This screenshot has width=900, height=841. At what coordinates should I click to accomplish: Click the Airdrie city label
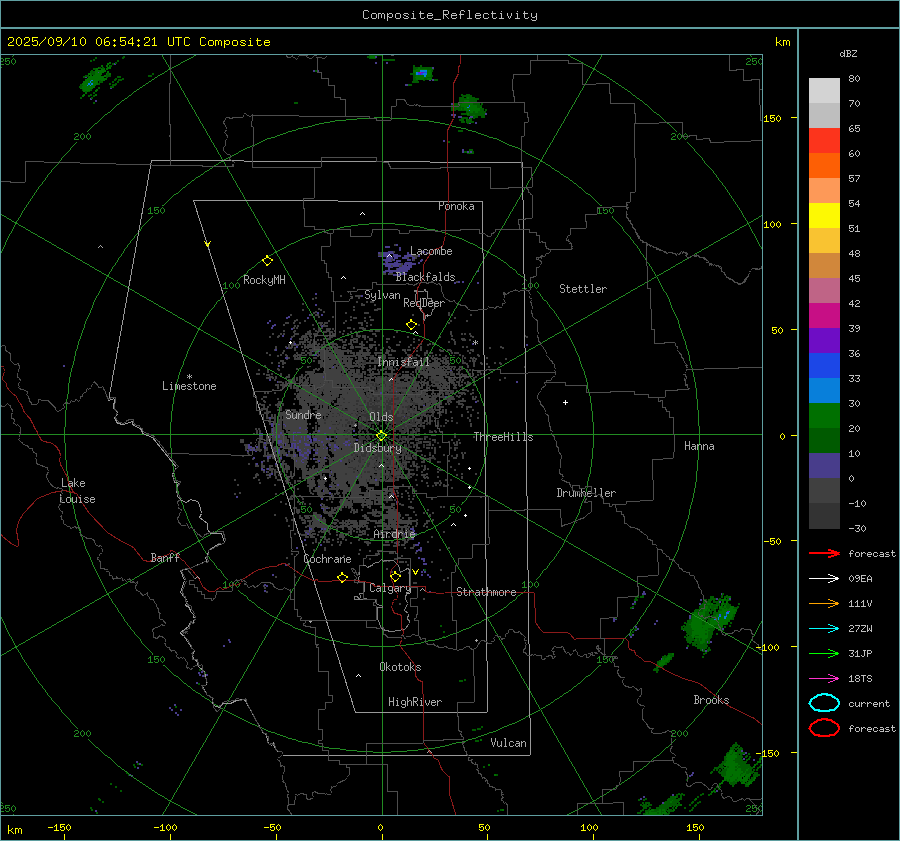click(x=394, y=534)
